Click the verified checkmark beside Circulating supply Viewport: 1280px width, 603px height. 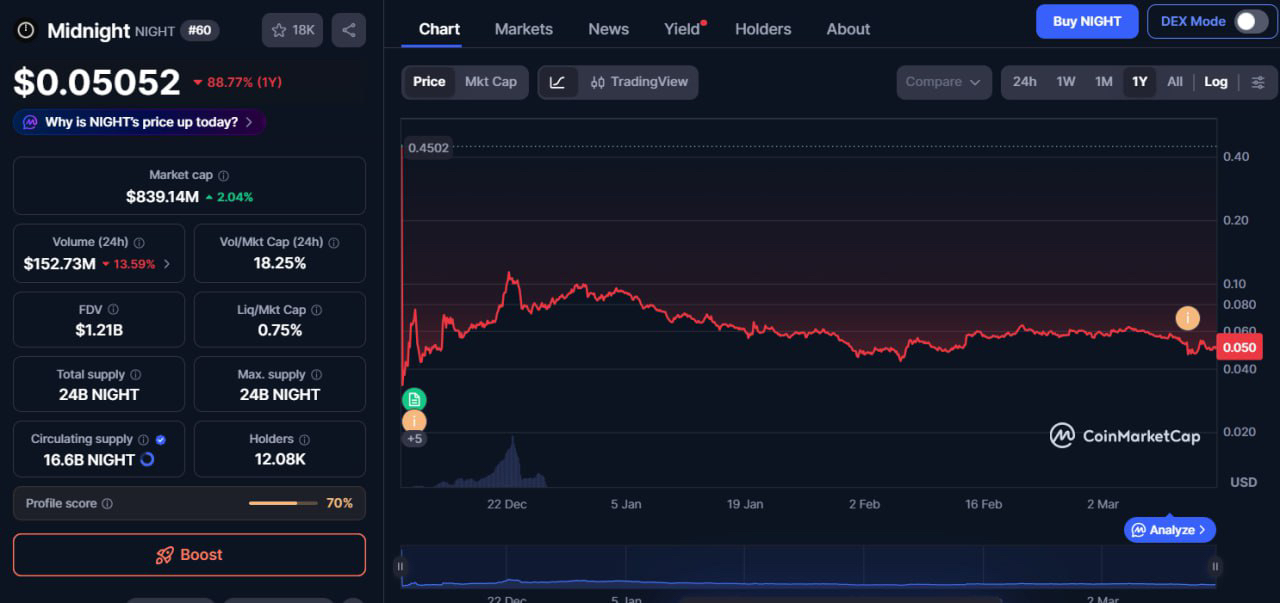click(x=161, y=439)
